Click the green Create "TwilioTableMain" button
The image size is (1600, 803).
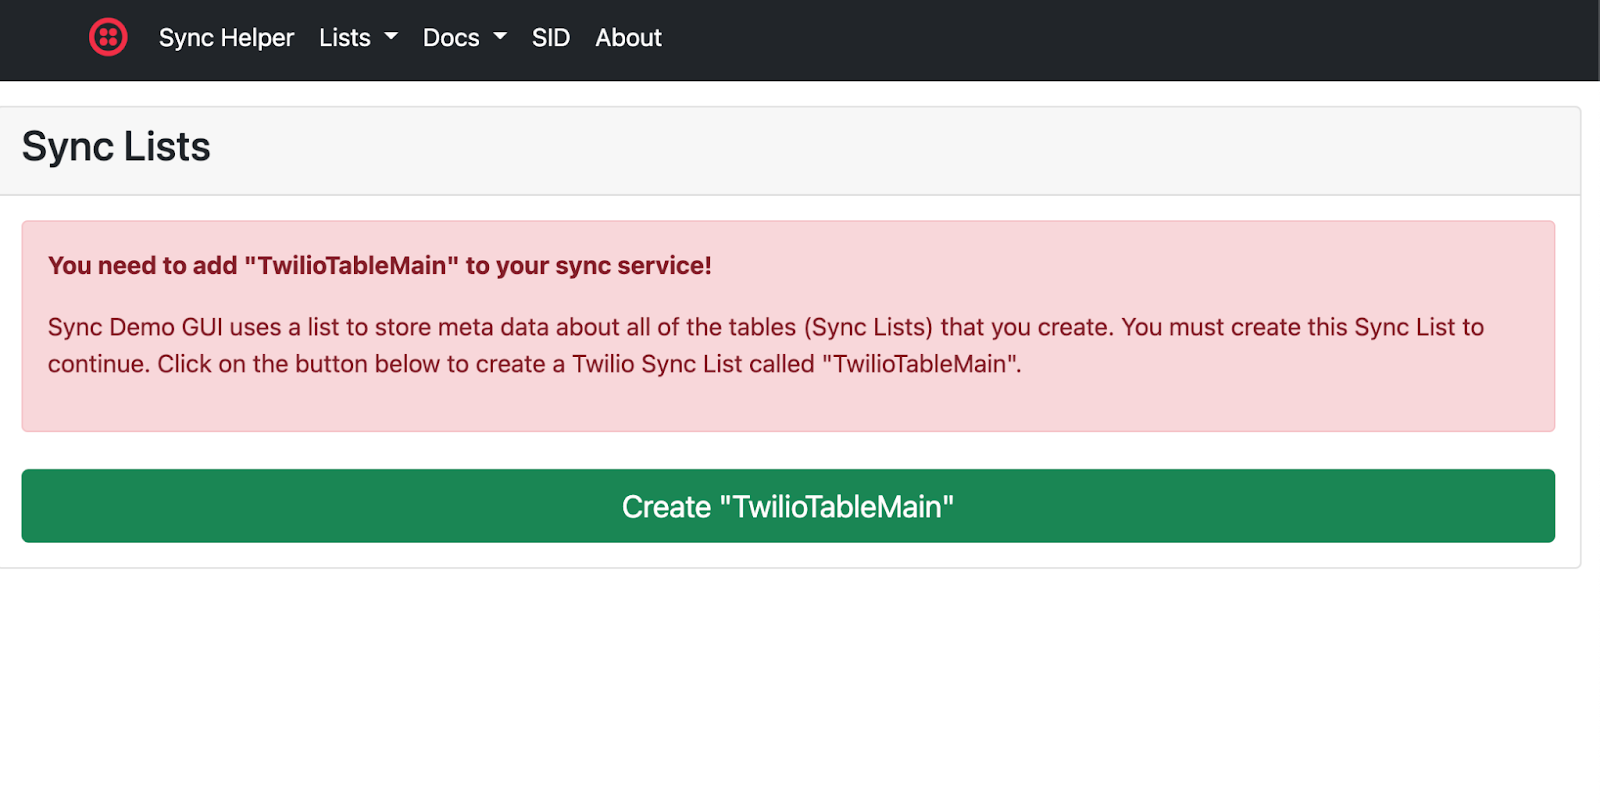[x=788, y=506]
